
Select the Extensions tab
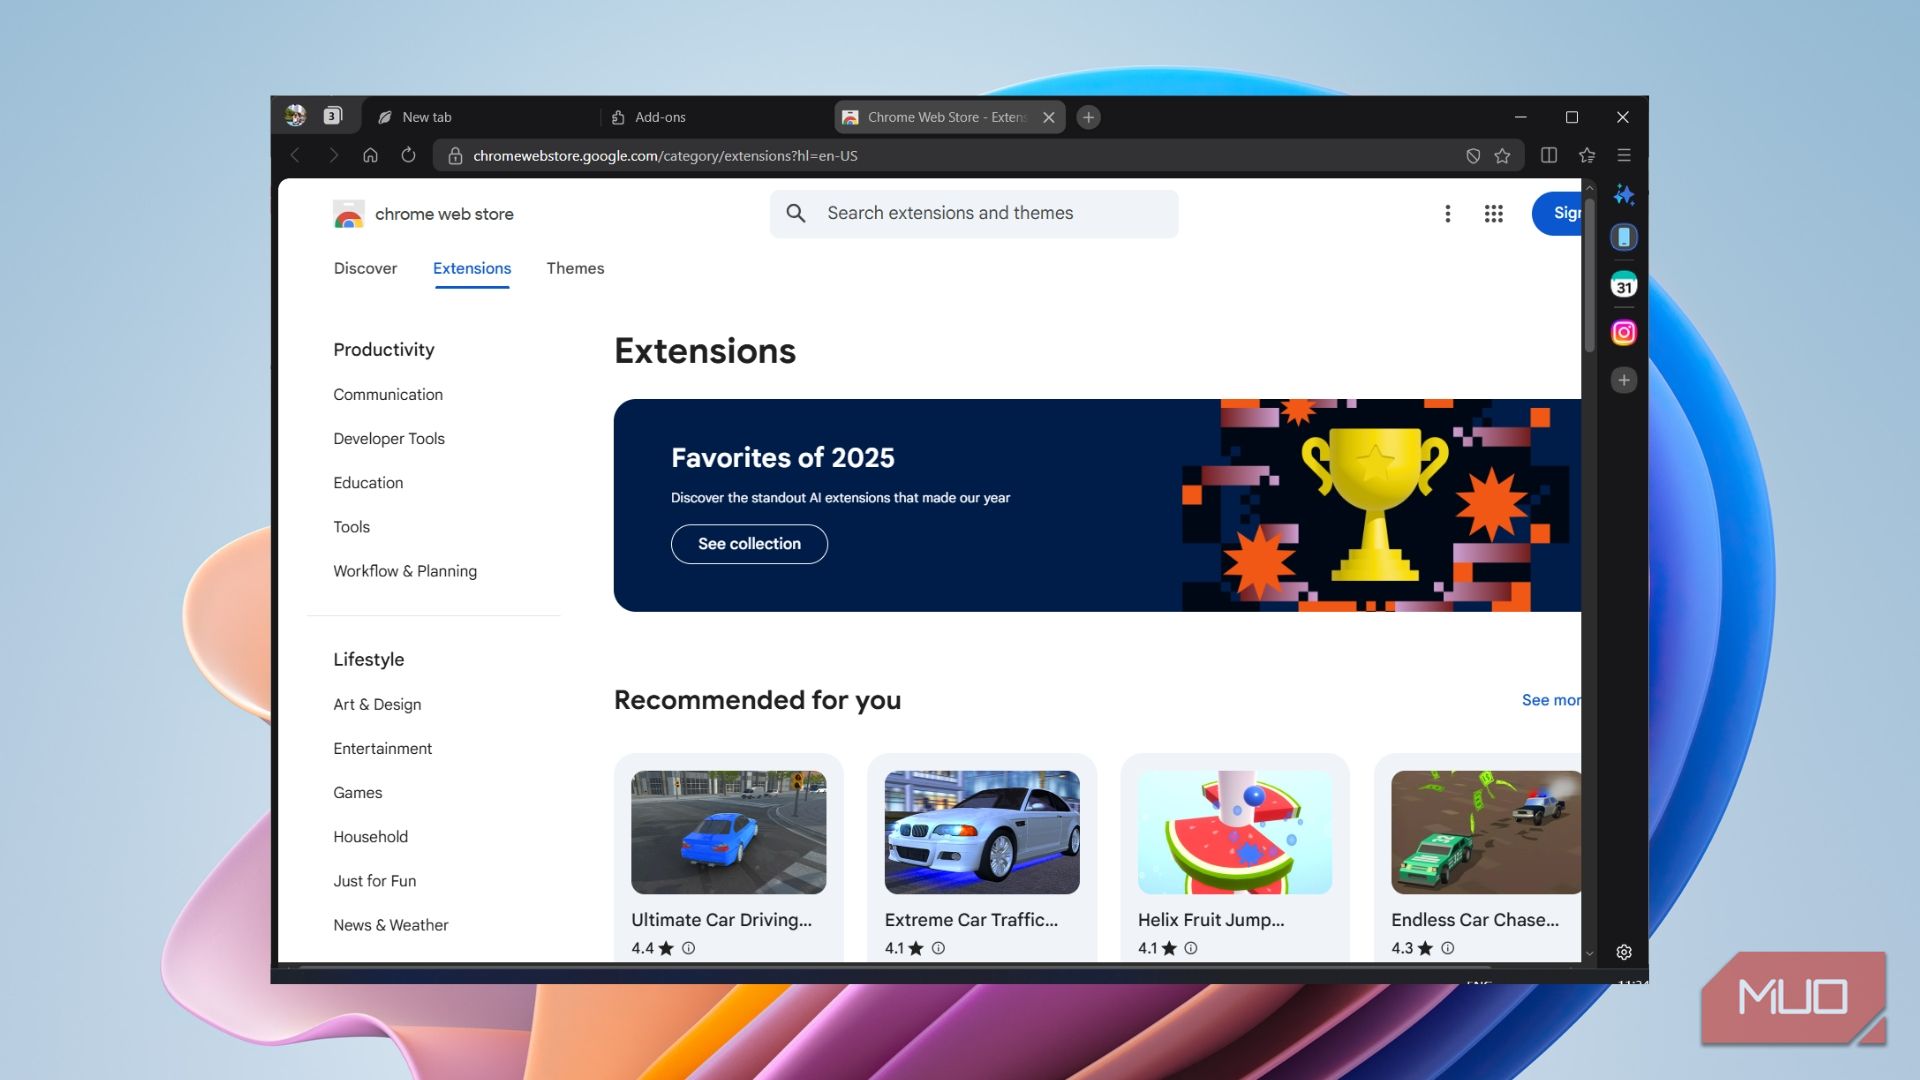point(472,268)
